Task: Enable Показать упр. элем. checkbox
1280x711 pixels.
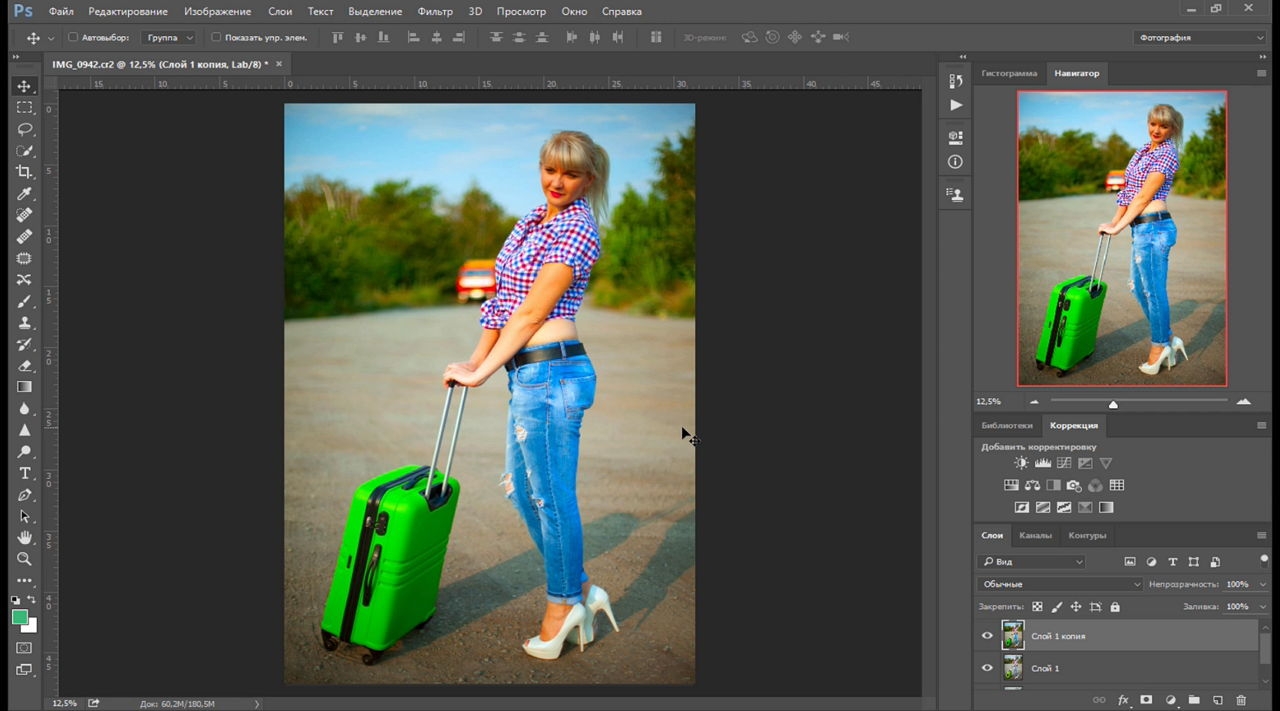Action: pos(216,37)
